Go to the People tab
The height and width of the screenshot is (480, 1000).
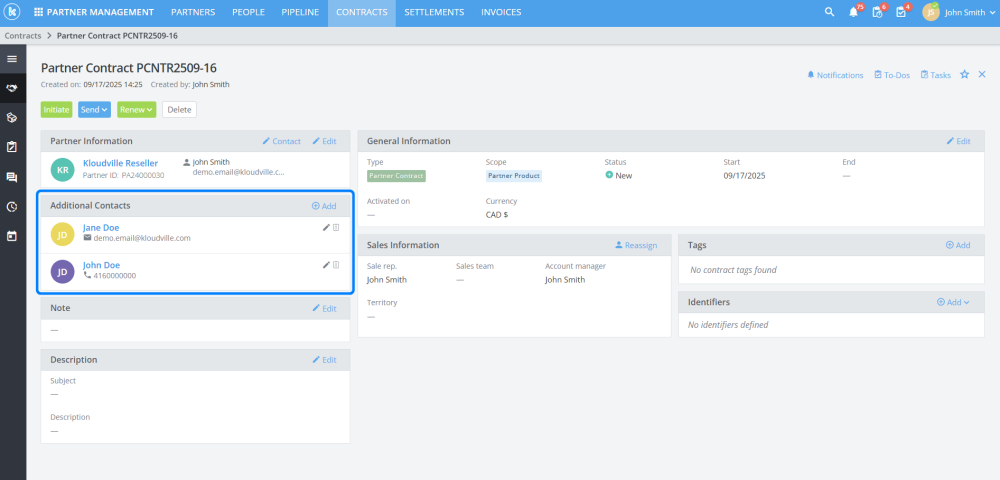click(x=248, y=12)
